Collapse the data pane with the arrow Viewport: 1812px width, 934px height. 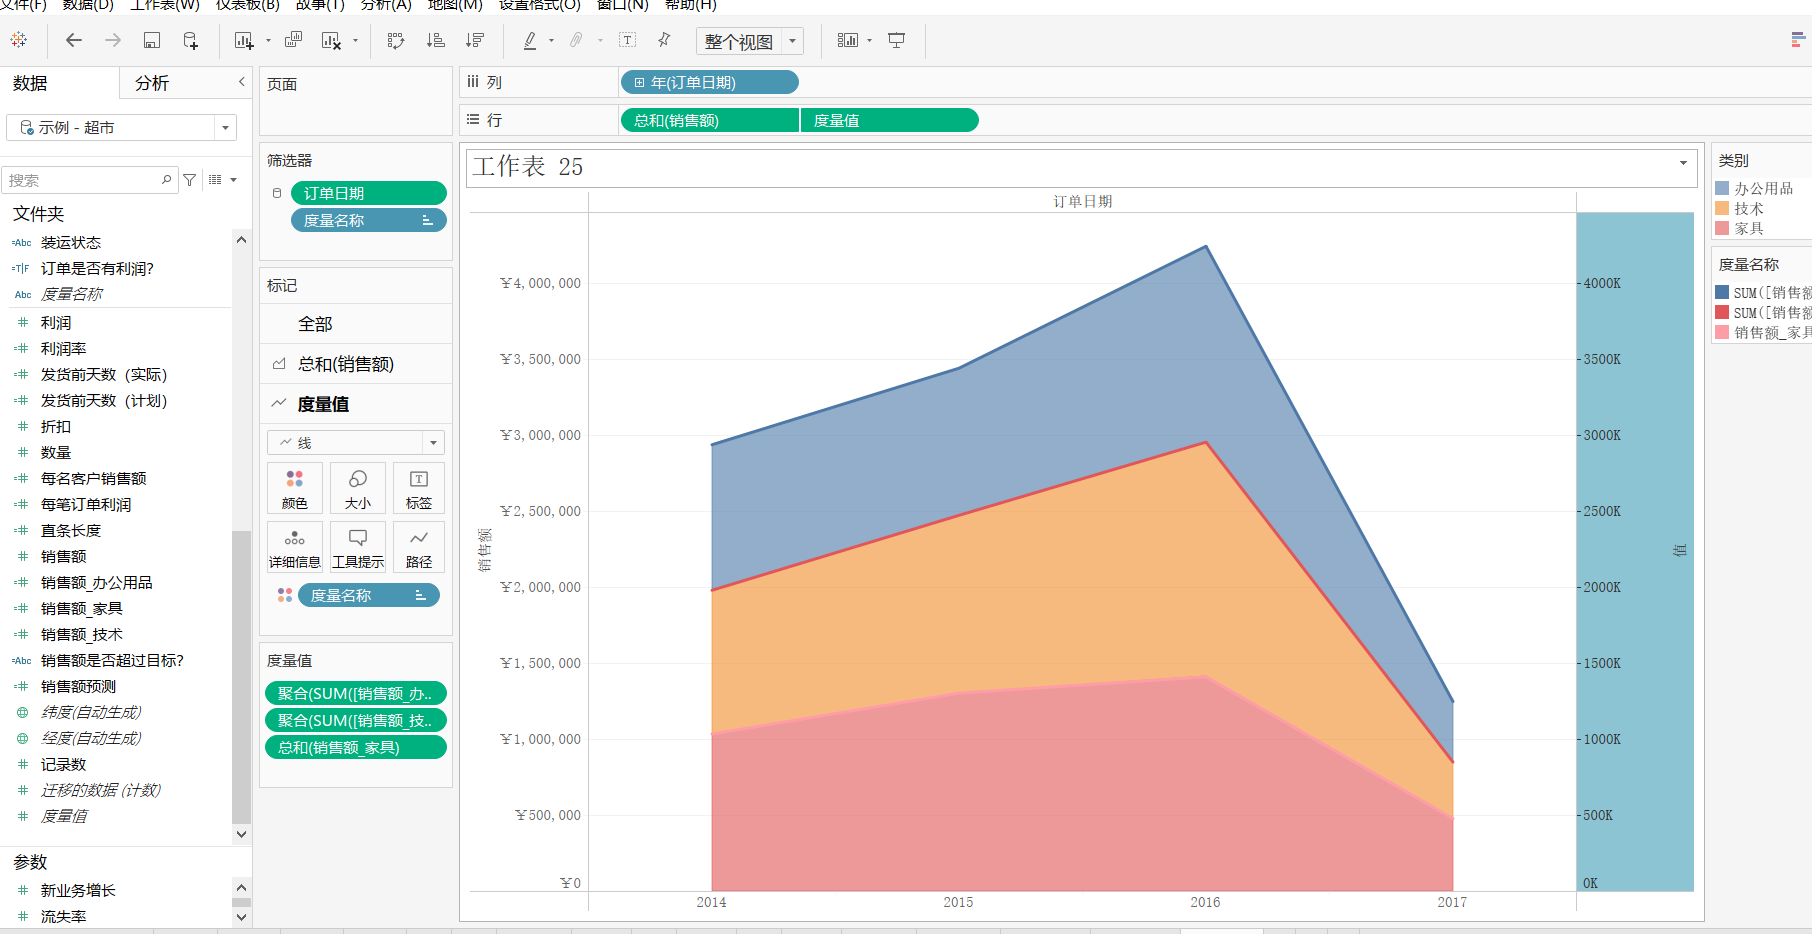[241, 82]
